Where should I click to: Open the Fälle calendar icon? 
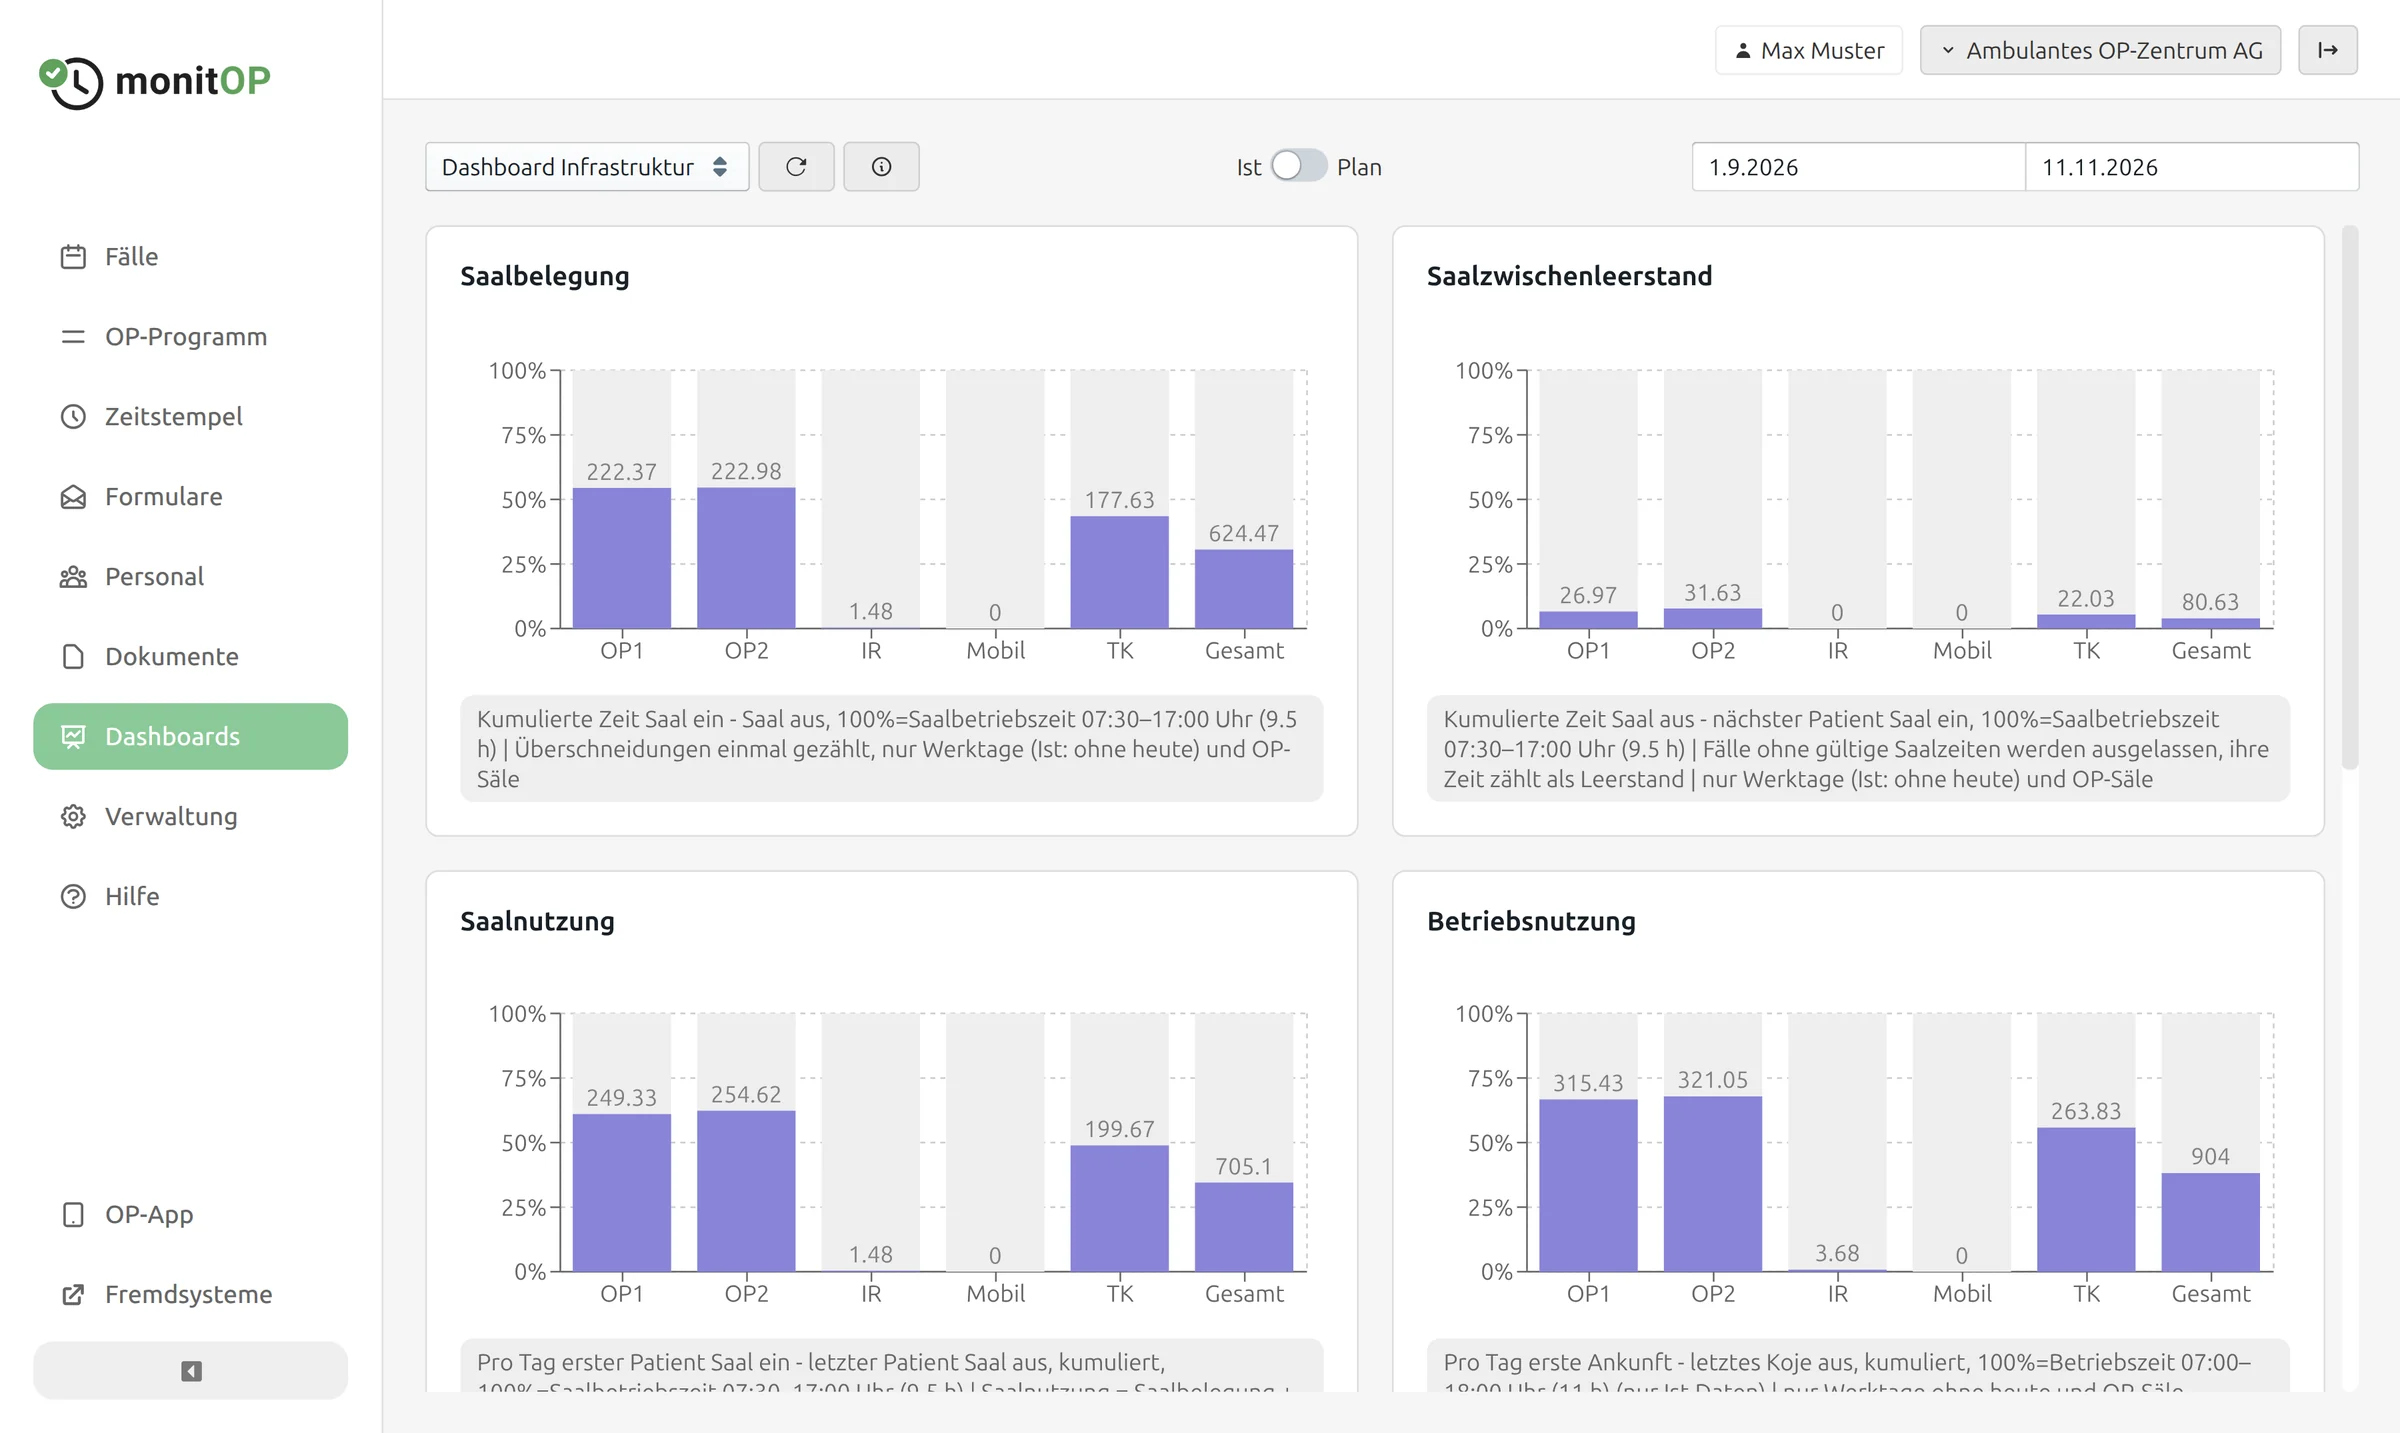(x=73, y=257)
